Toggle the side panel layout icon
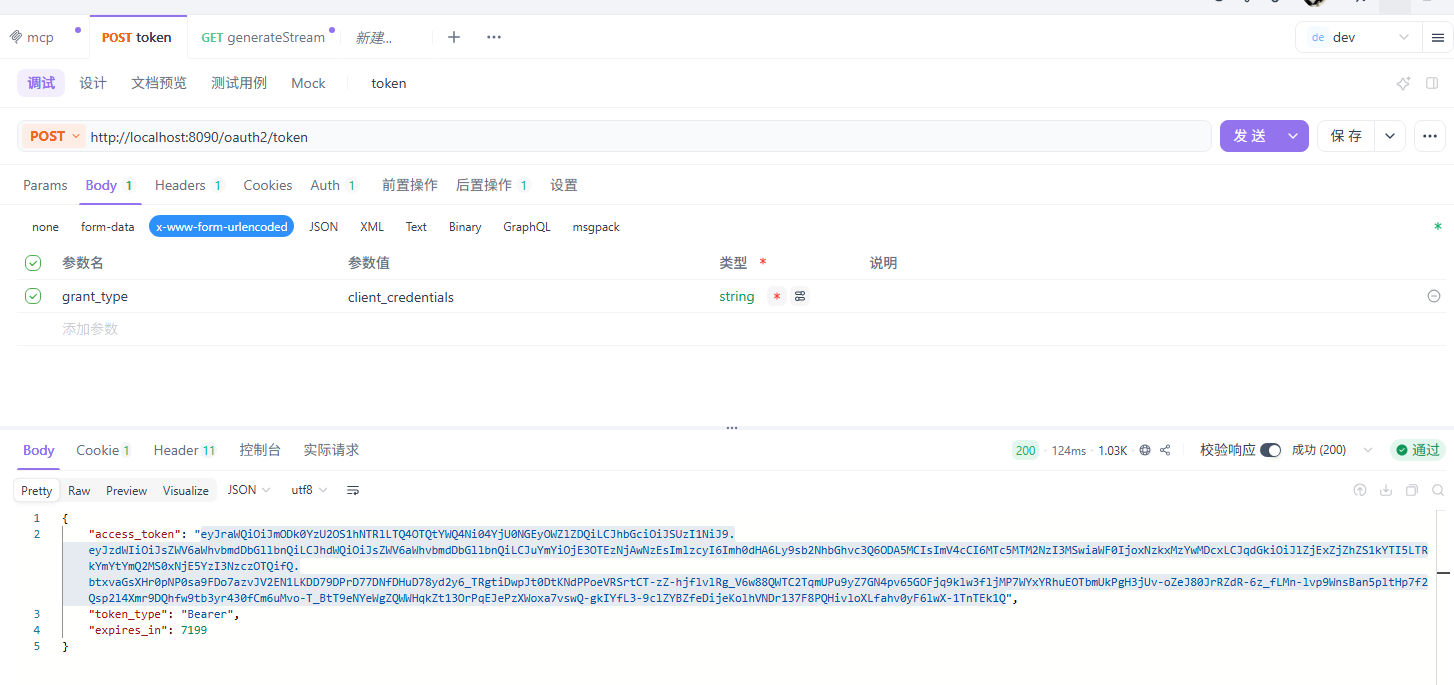Viewport: 1454px width, 685px height. click(1432, 84)
